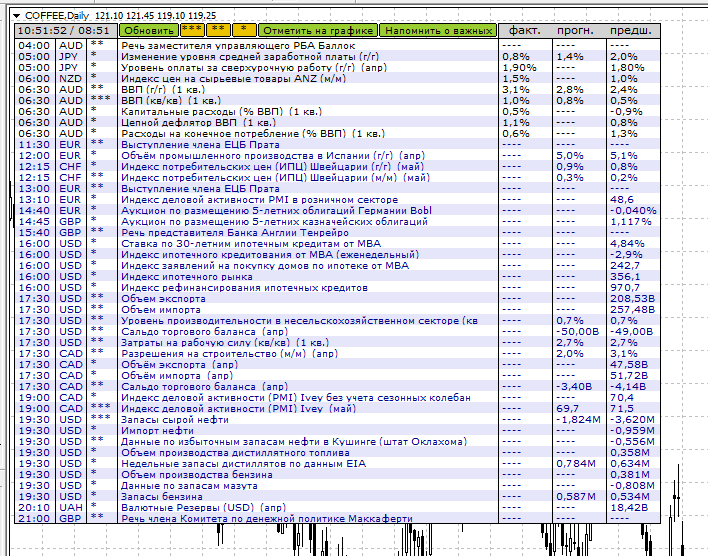Select Разрешения на строительство (м/м) row

[x=337, y=354]
